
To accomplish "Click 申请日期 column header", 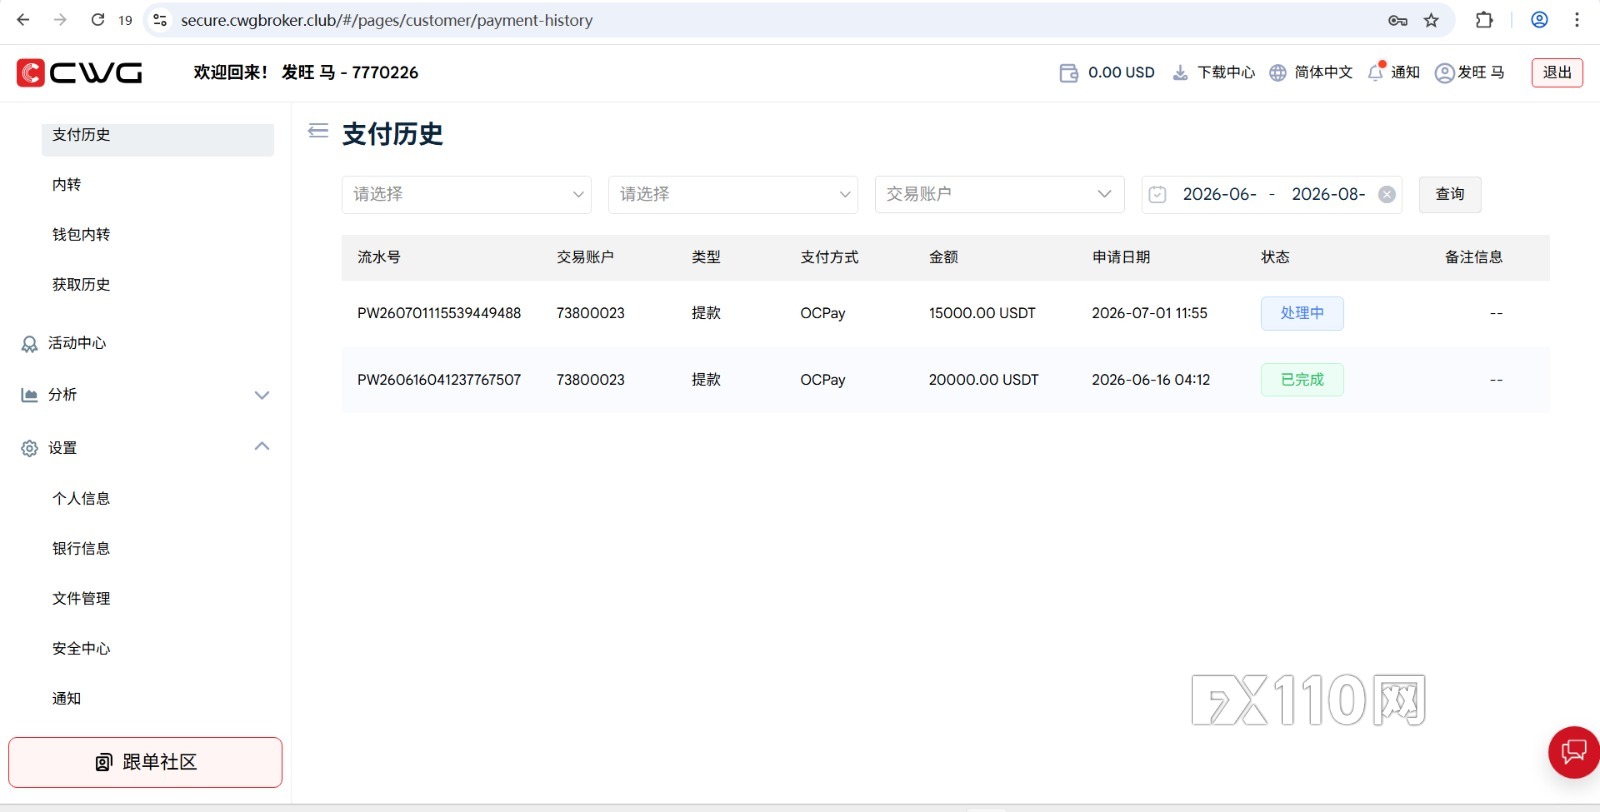I will tap(1121, 257).
